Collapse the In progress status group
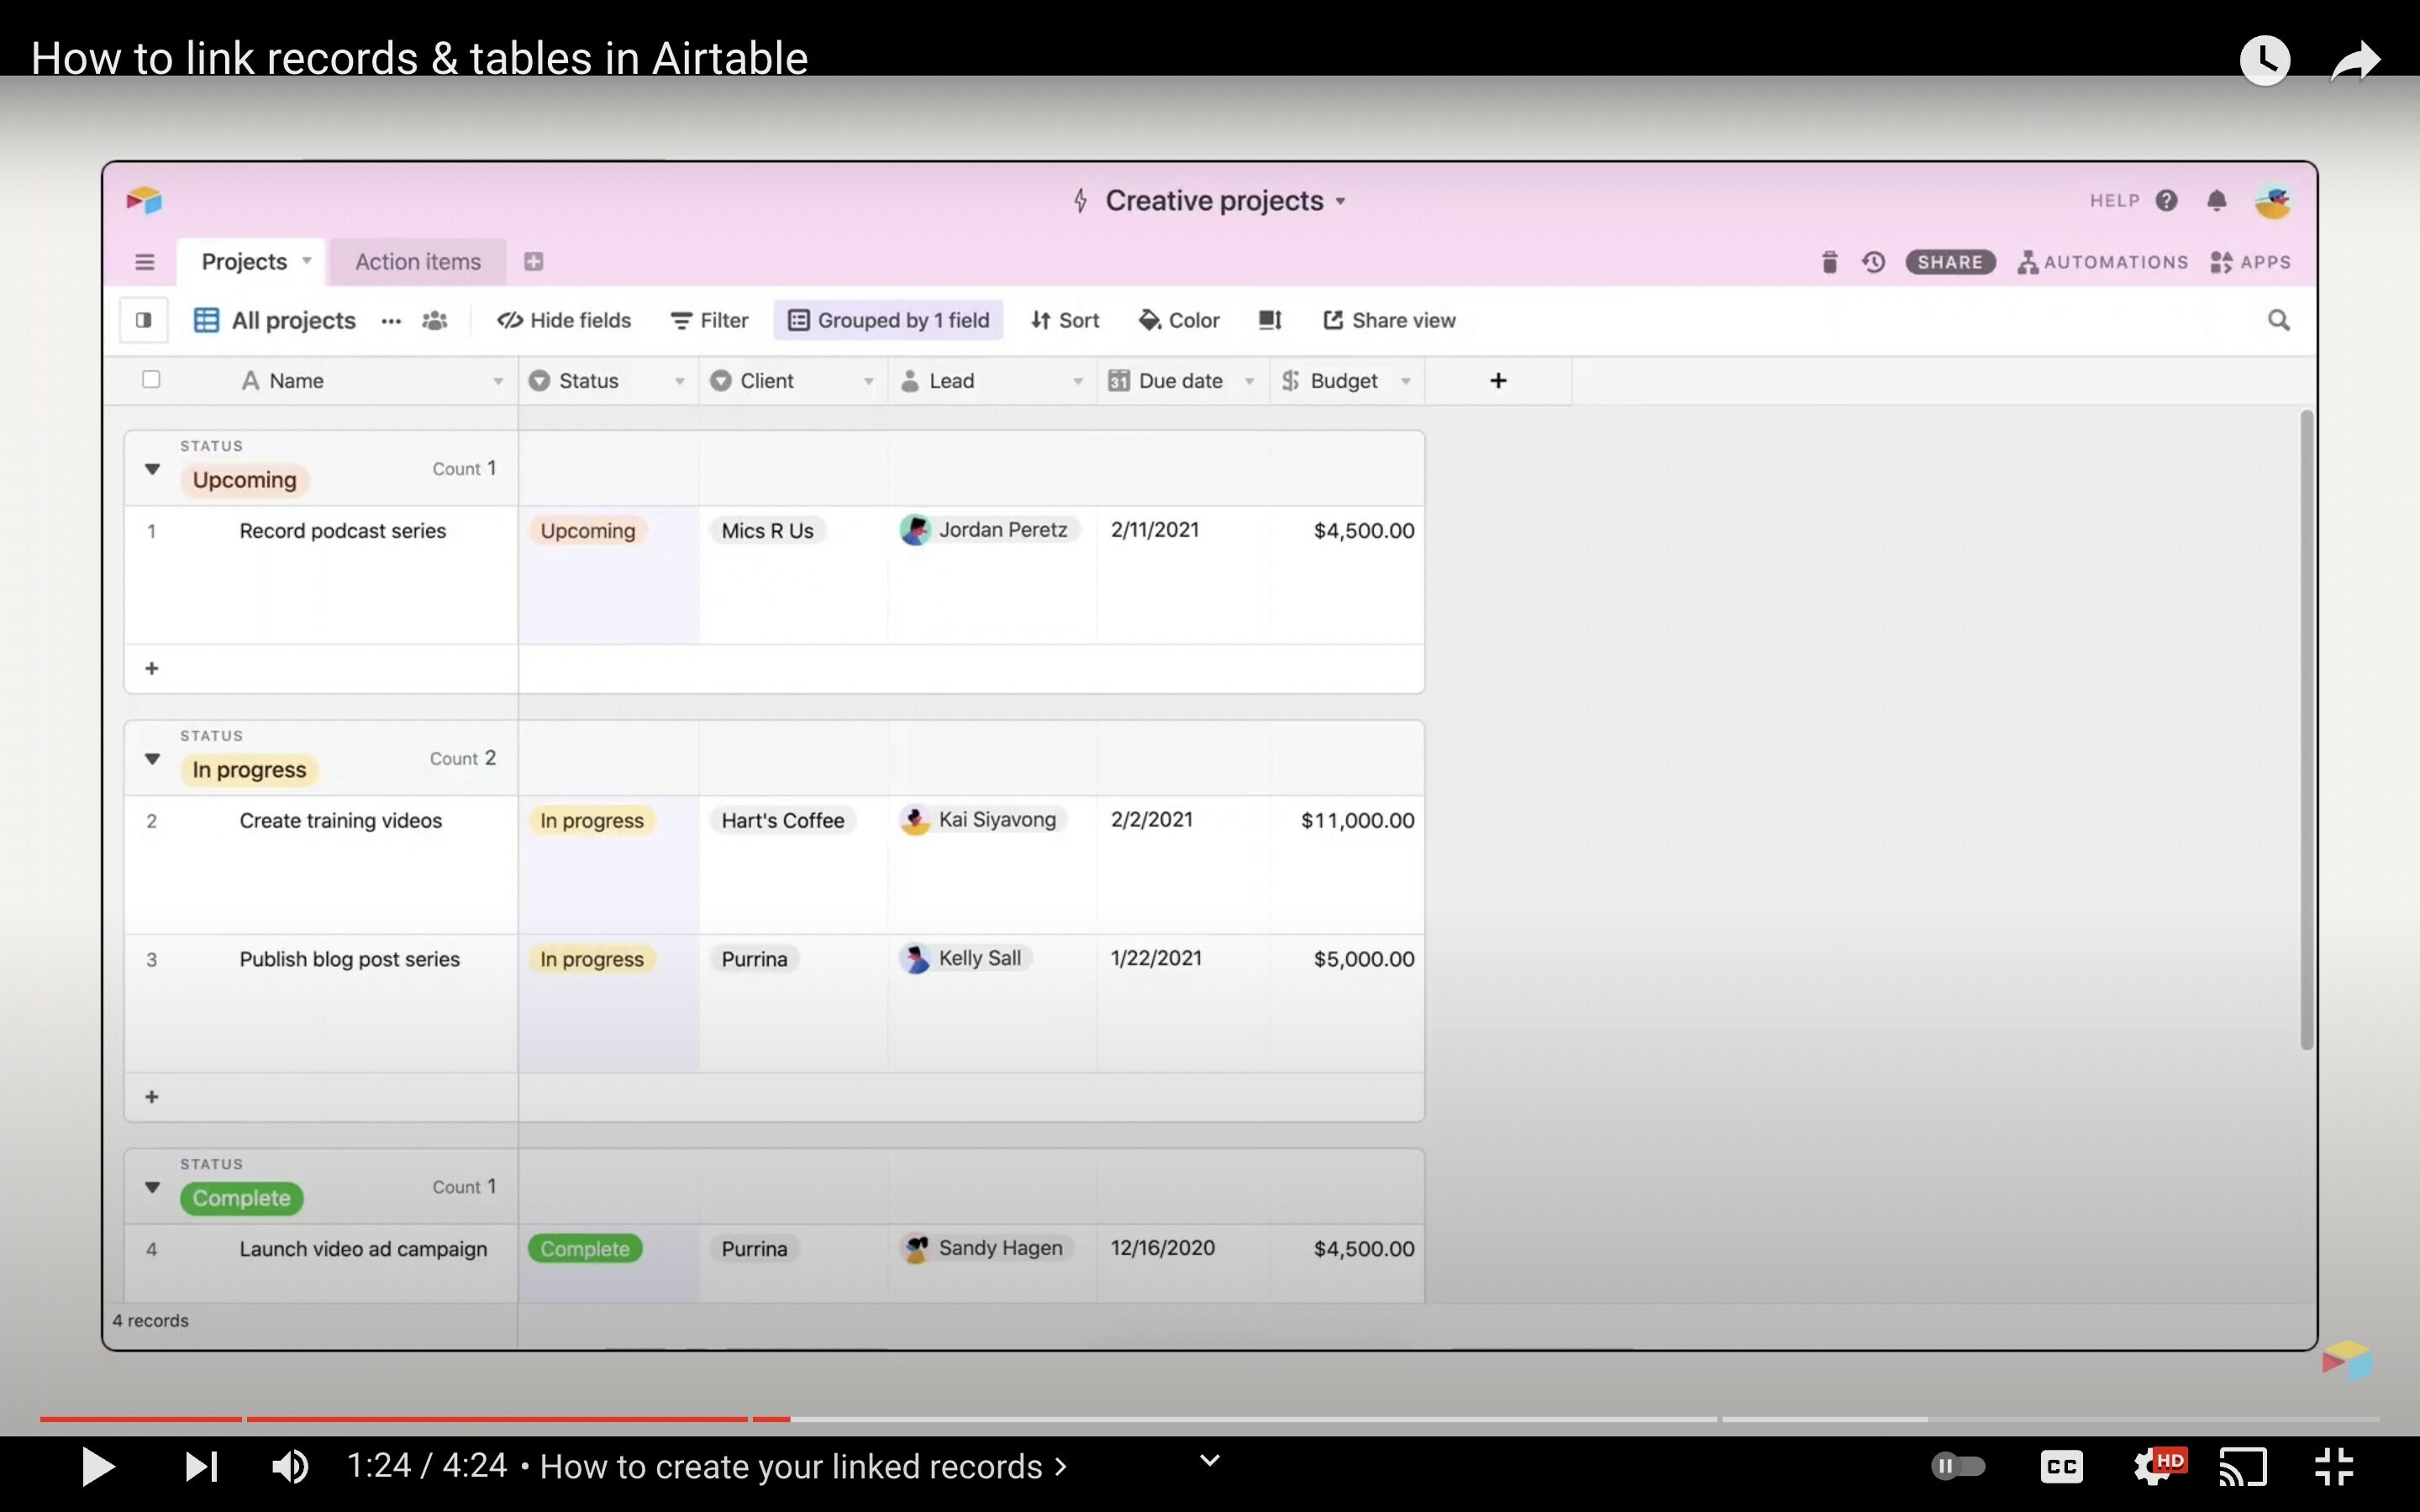The width and height of the screenshot is (2420, 1512). [152, 758]
